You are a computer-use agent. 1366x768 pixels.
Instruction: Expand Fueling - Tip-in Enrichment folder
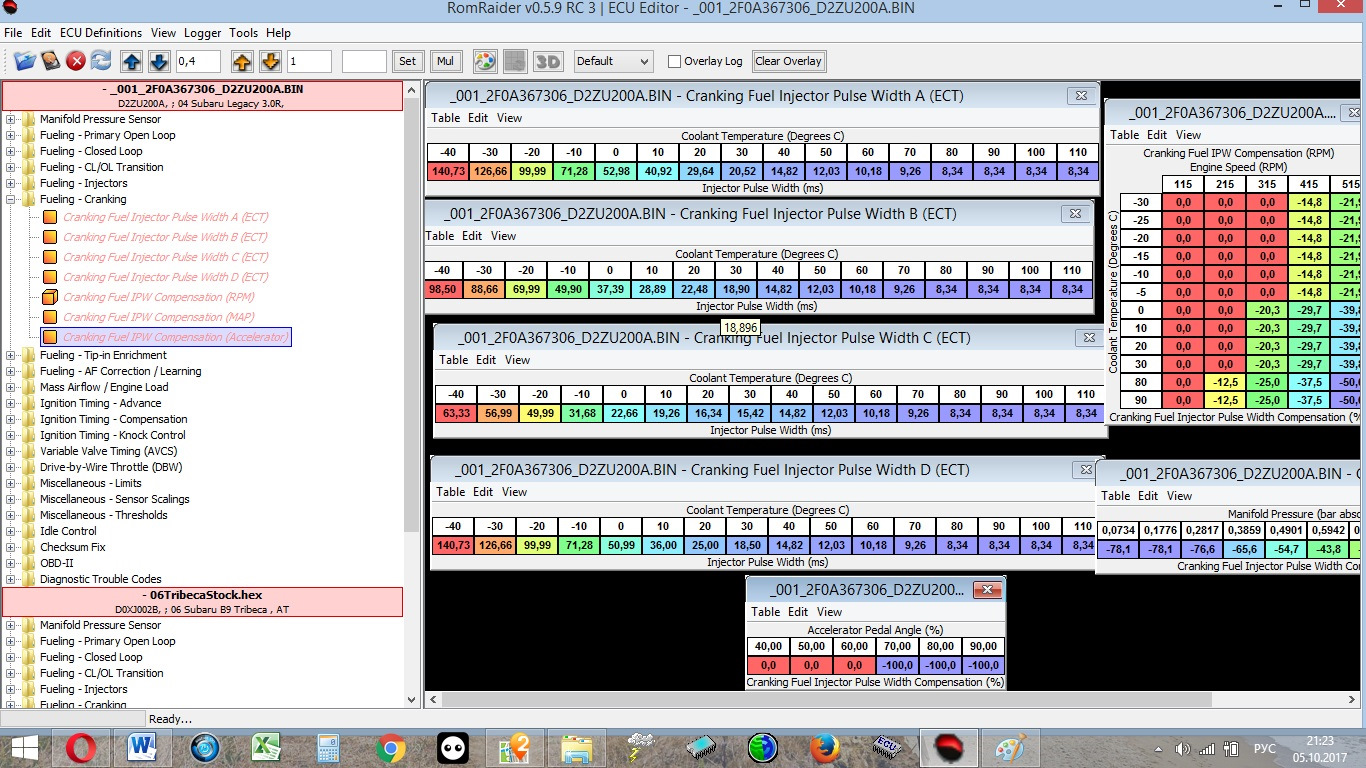12,355
